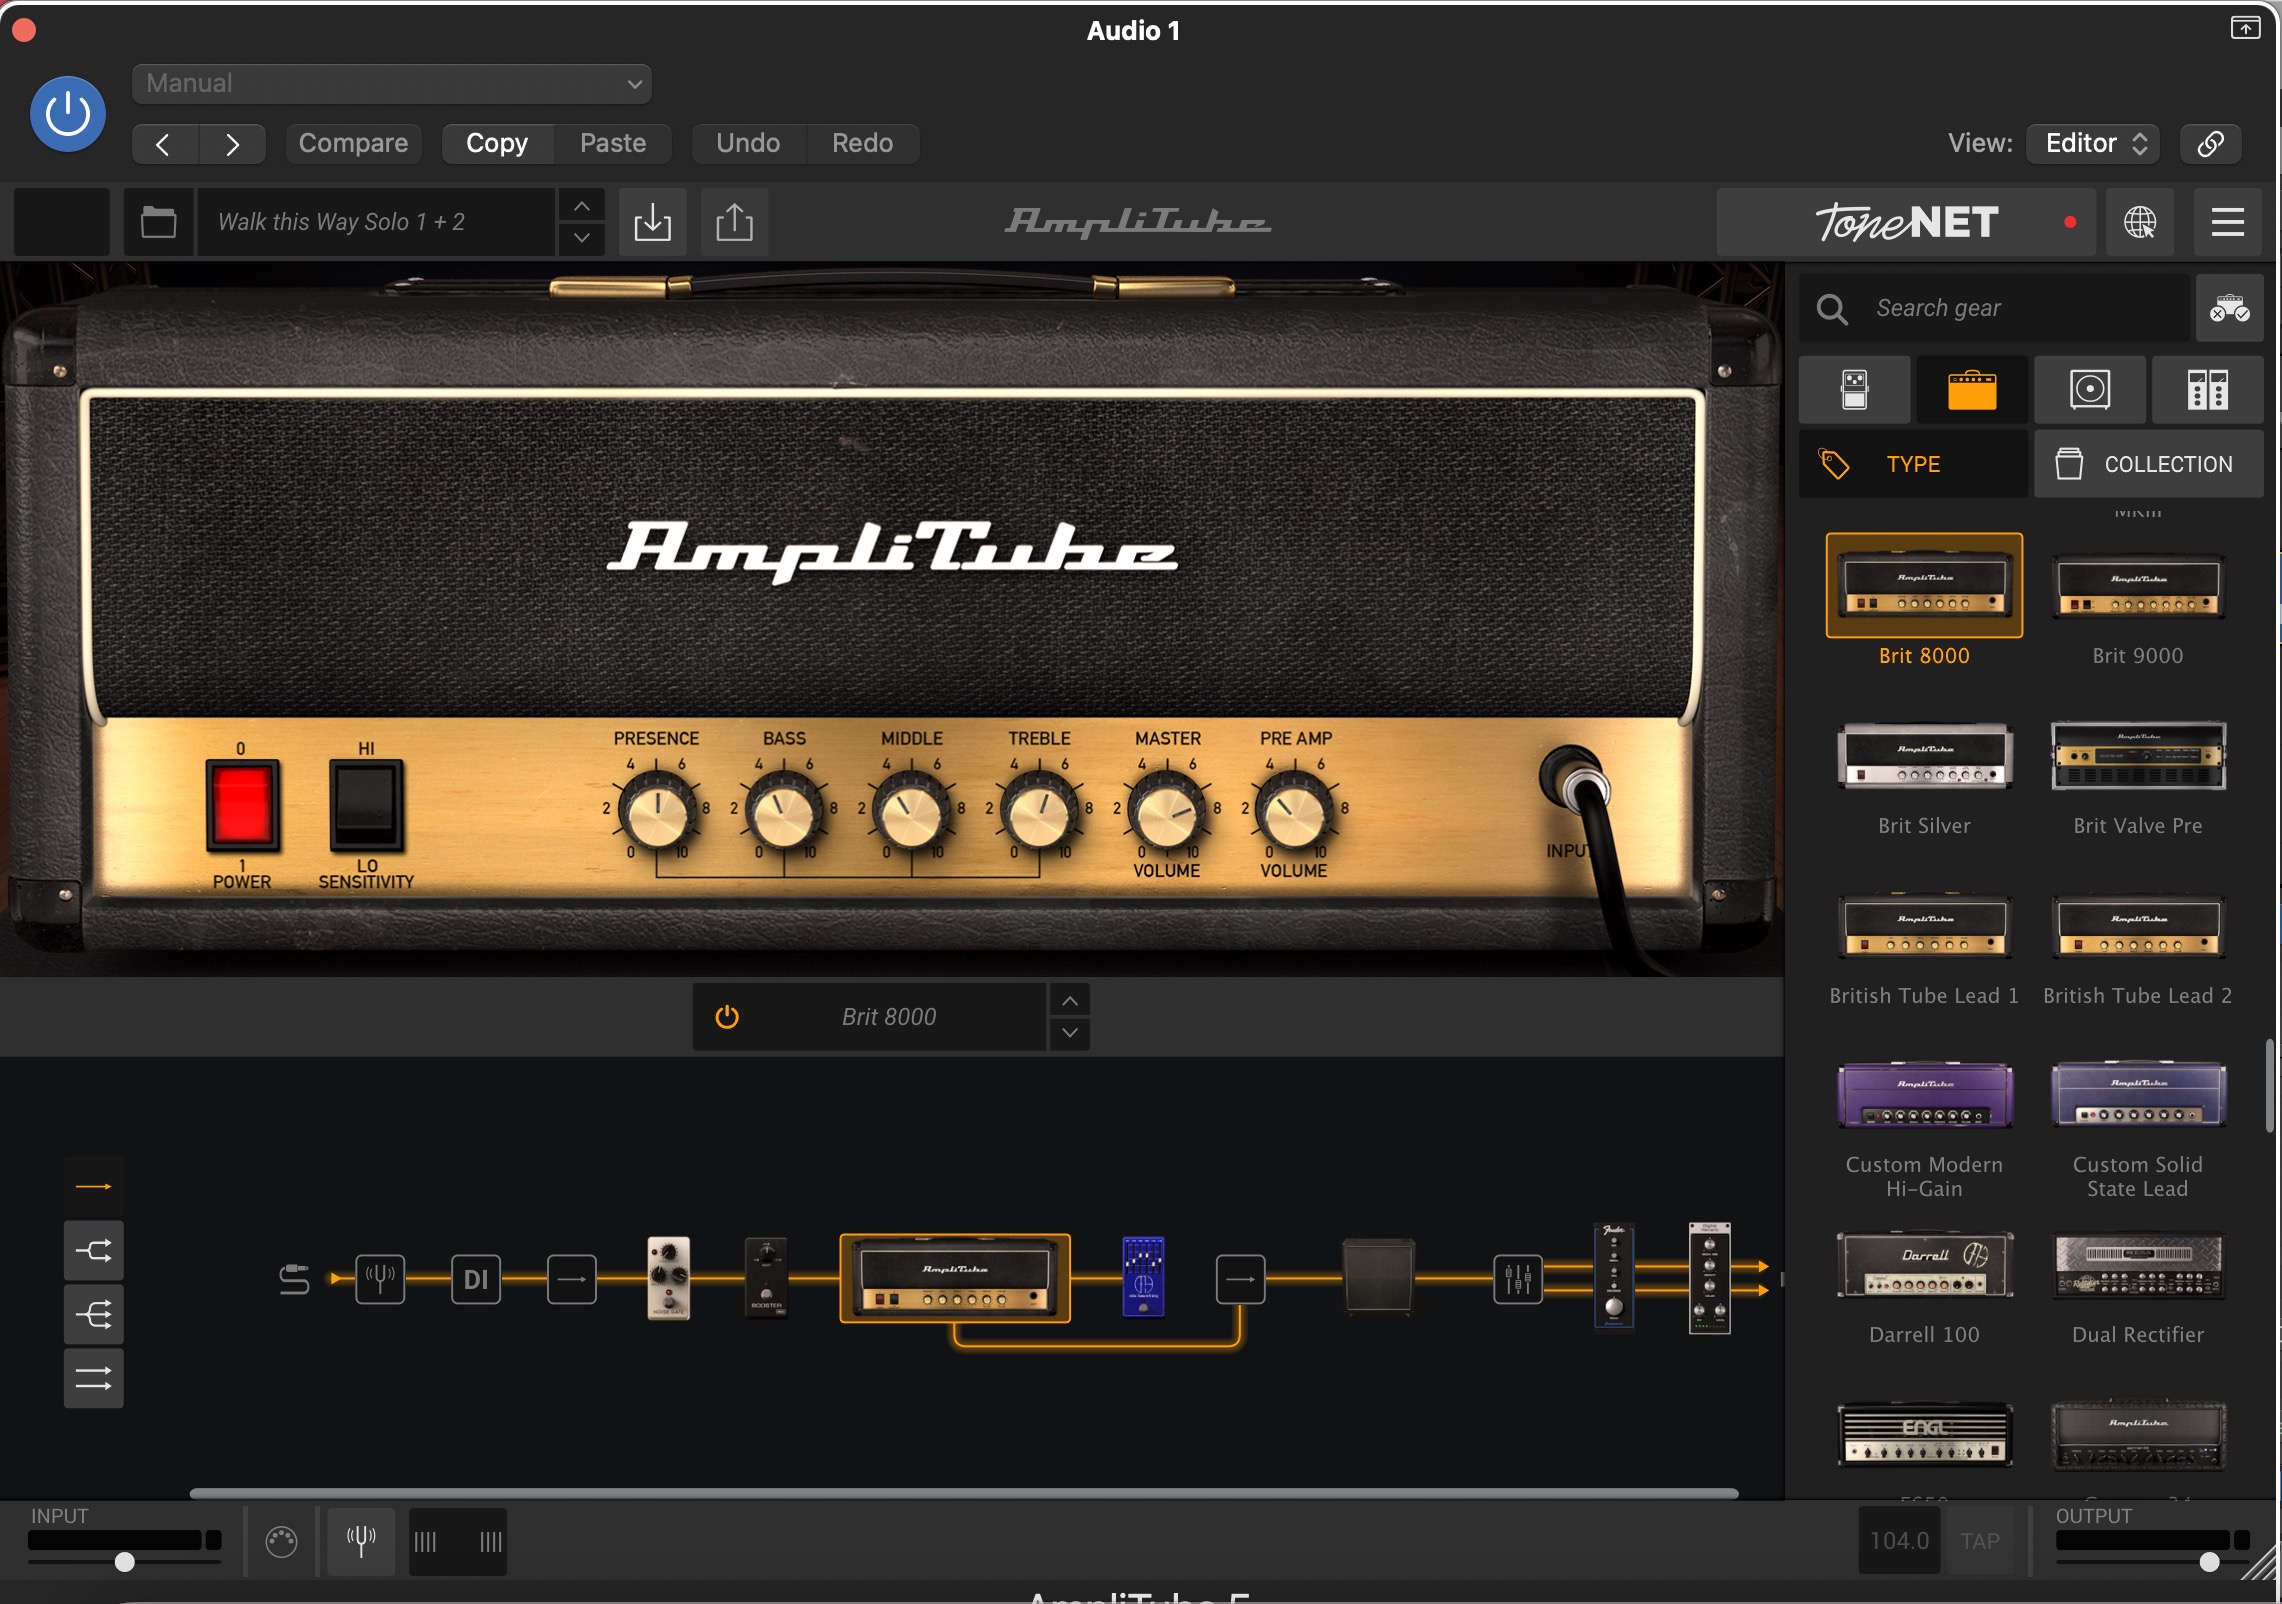Click the gear filter icon beside search
The image size is (2282, 1604).
point(2229,308)
